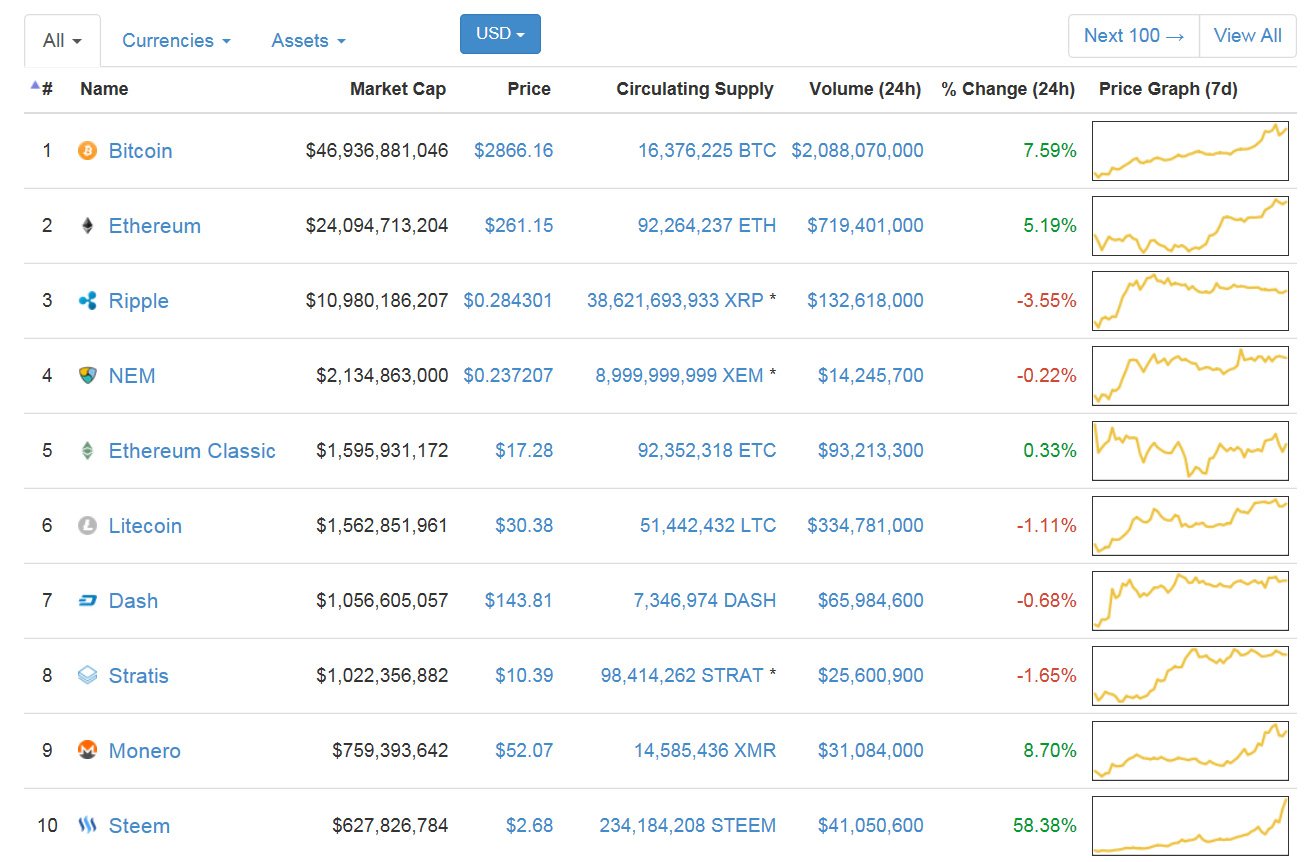This screenshot has height=862, width=1313.
Task: Click the Litecoin logo icon
Action: (88, 526)
